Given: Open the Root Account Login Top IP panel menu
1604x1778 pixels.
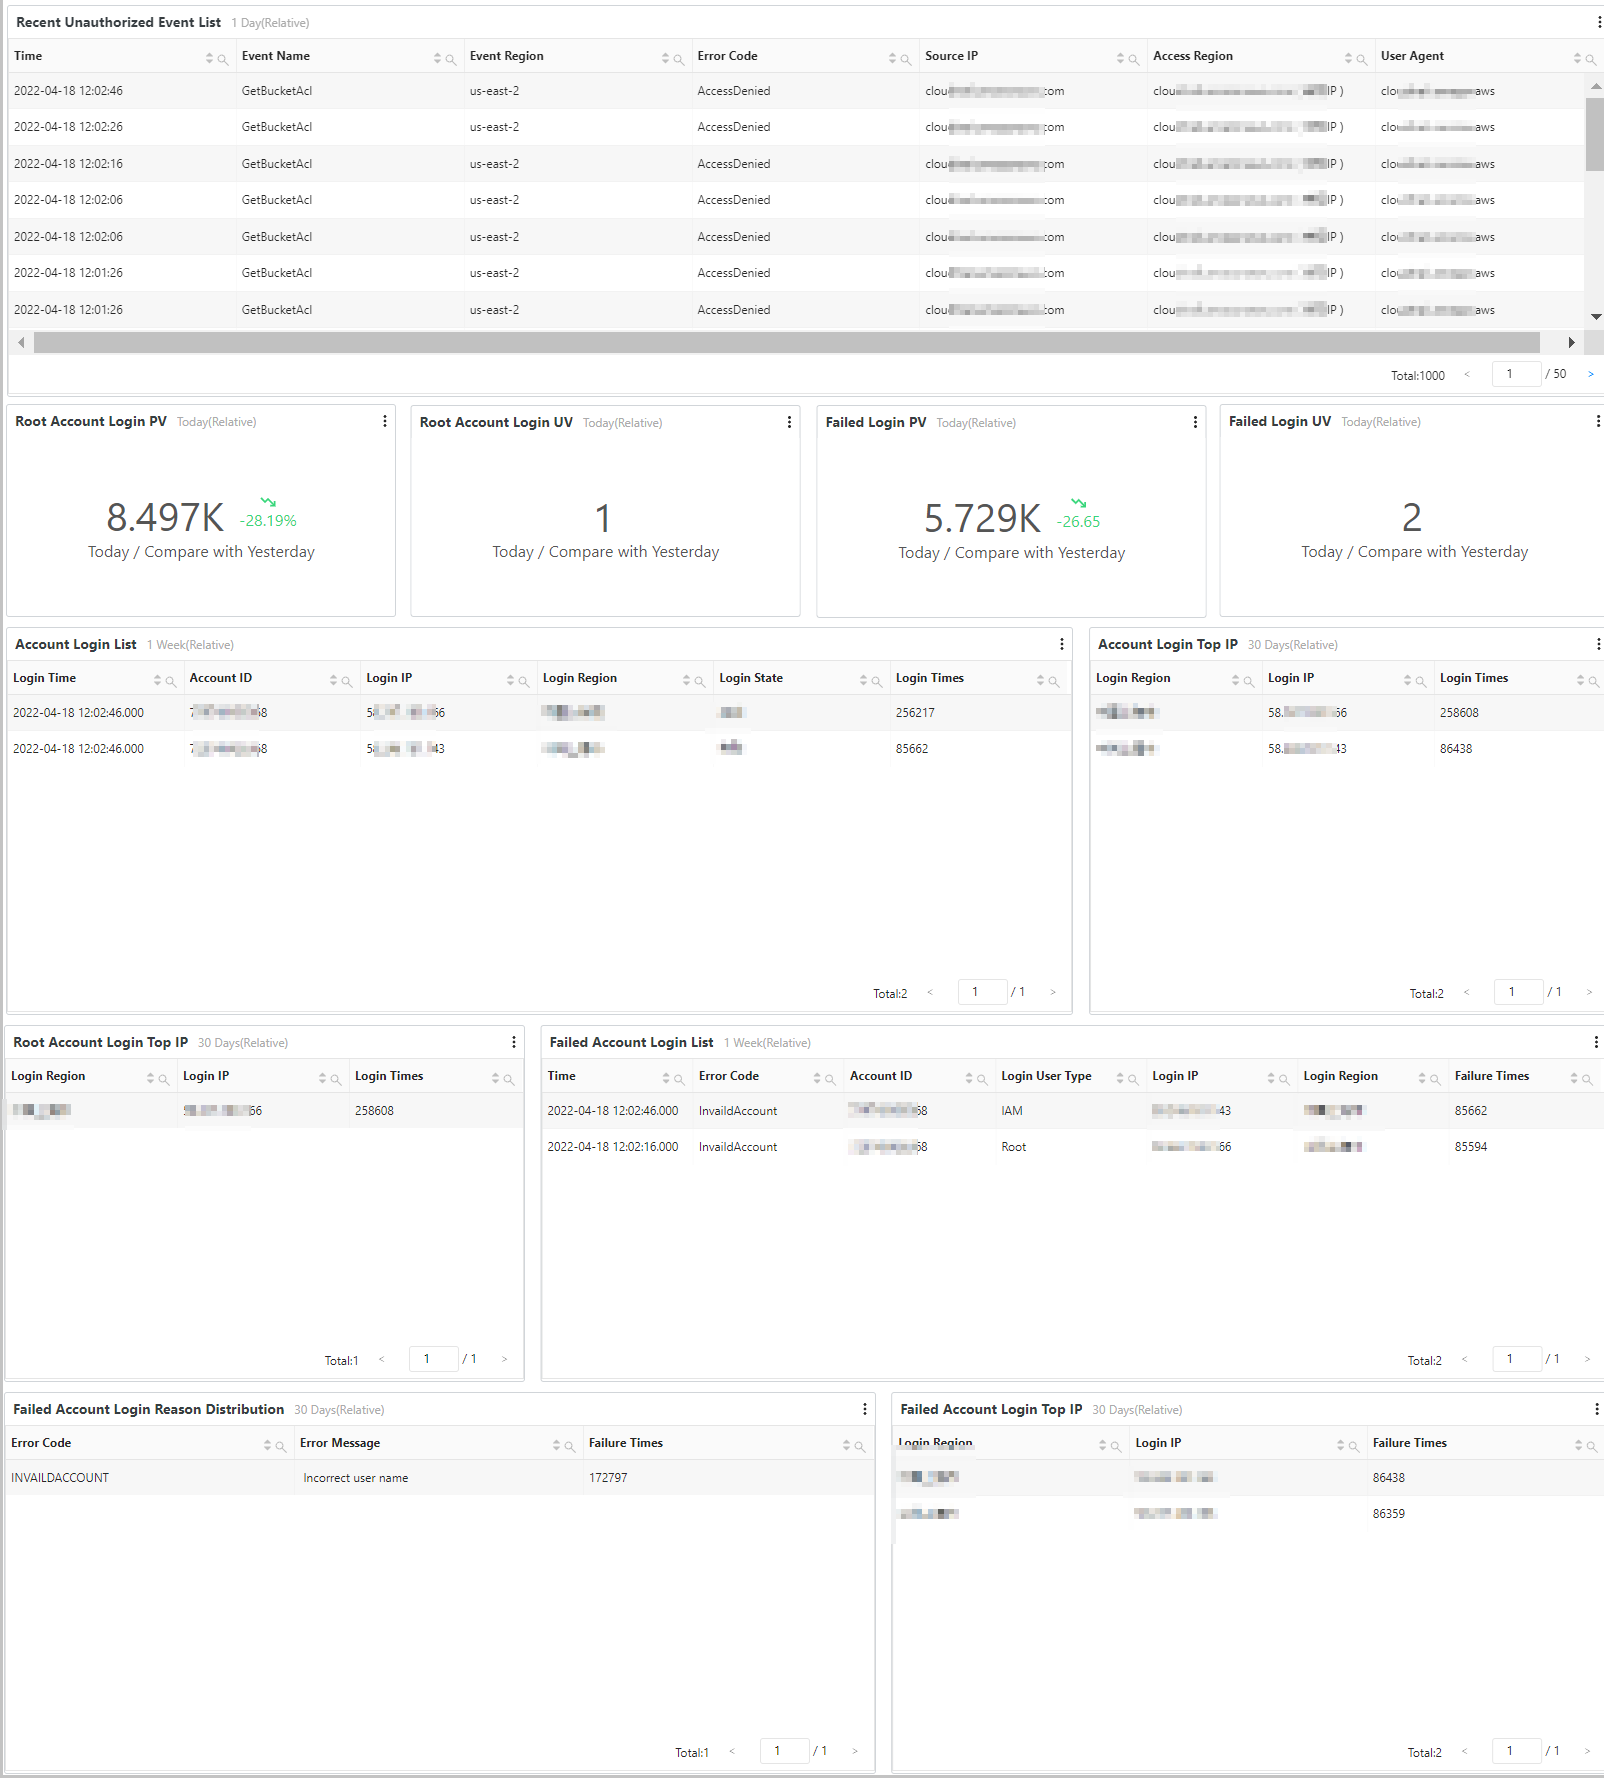Looking at the screenshot, I should (514, 1041).
